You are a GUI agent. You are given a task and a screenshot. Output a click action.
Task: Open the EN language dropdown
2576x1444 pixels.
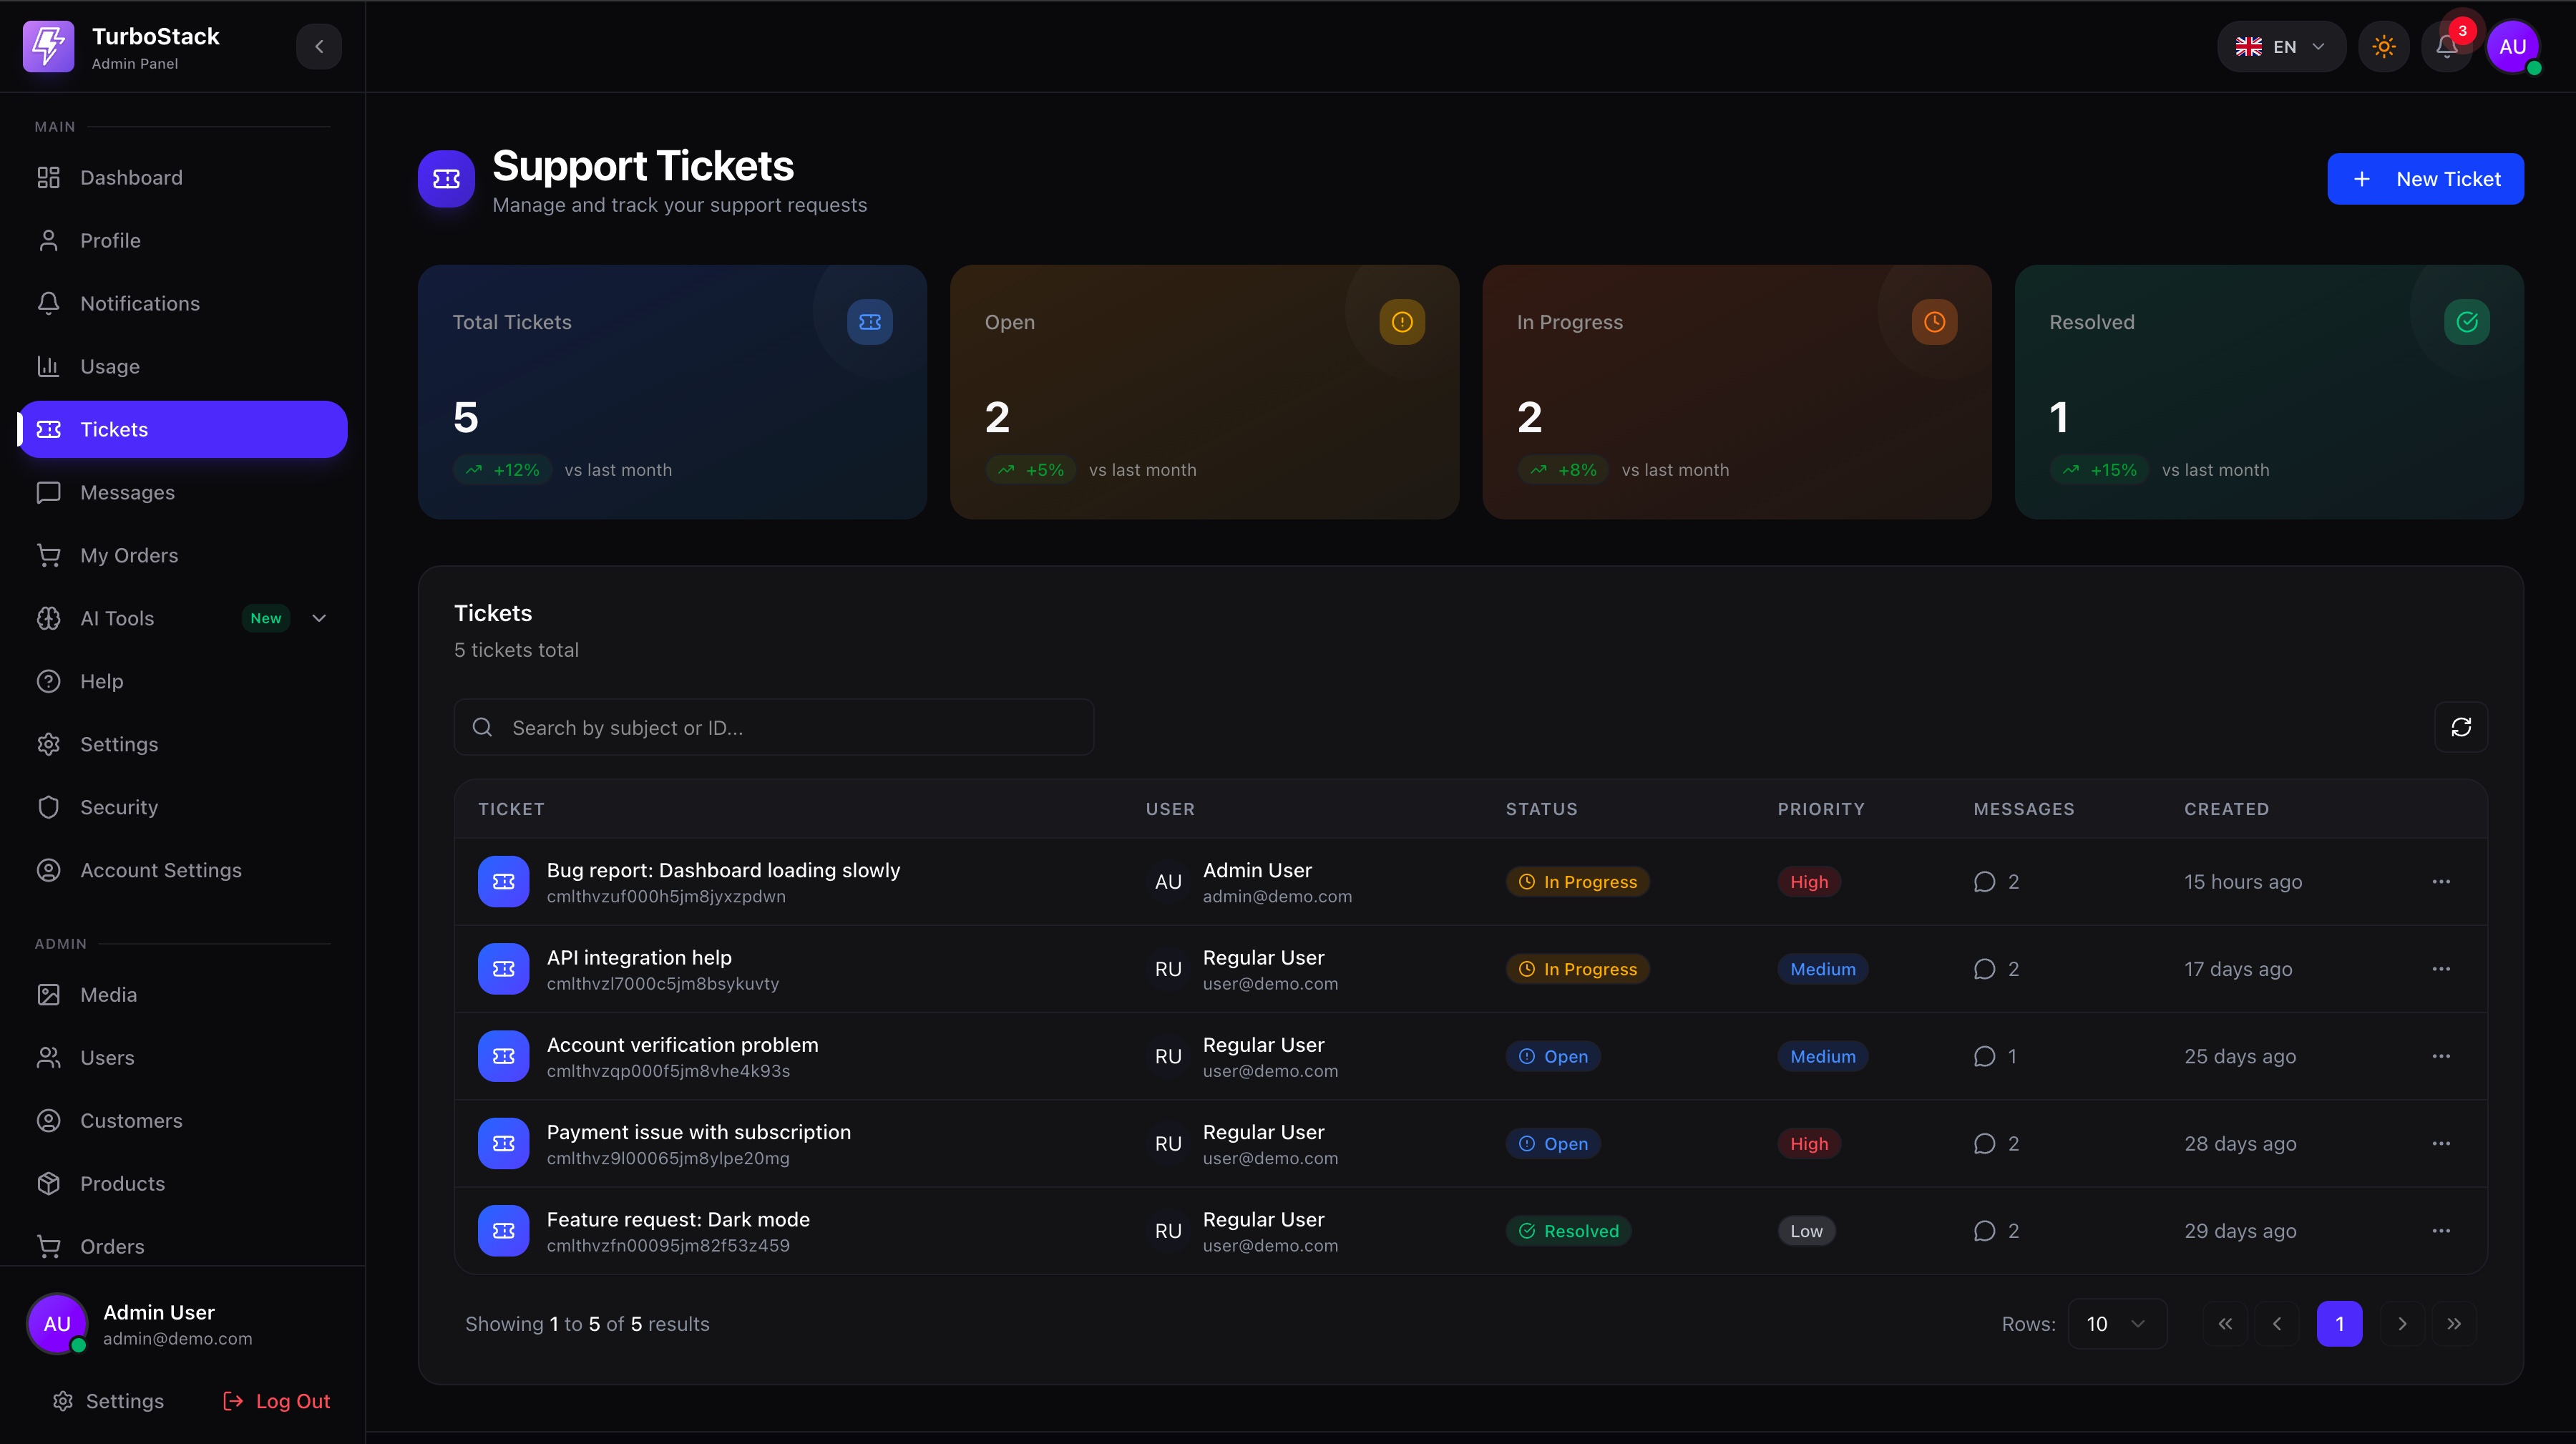click(2280, 47)
